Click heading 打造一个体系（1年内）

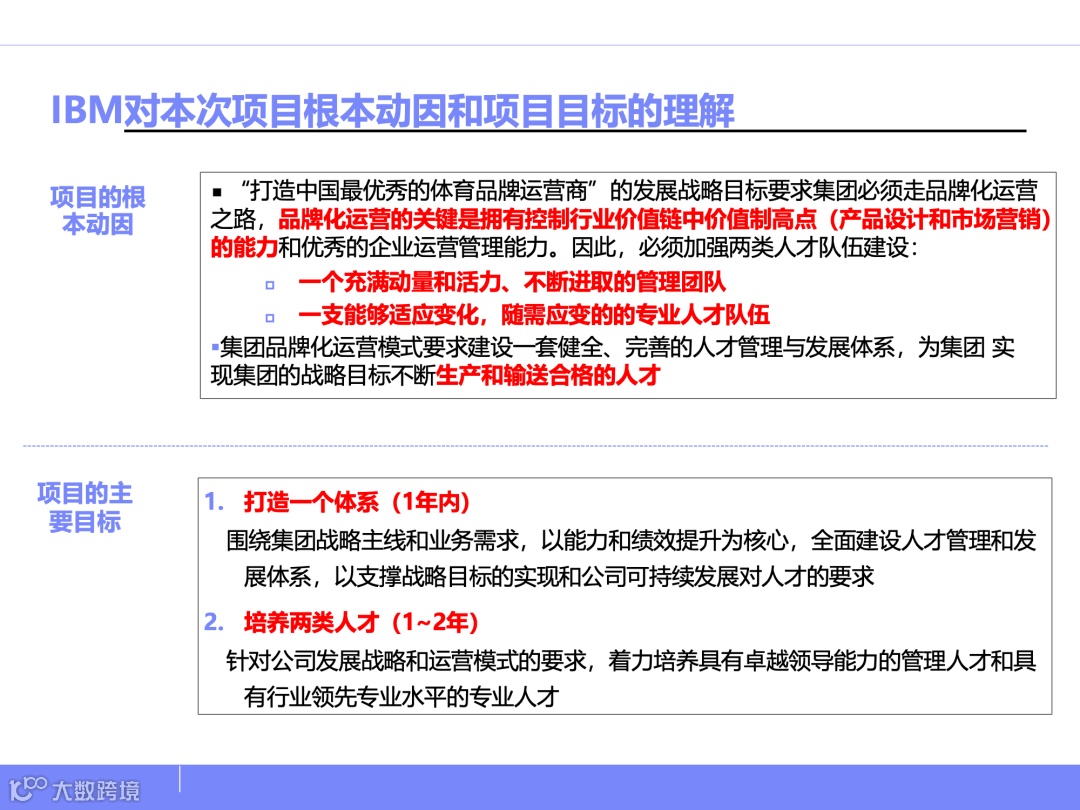(x=357, y=502)
